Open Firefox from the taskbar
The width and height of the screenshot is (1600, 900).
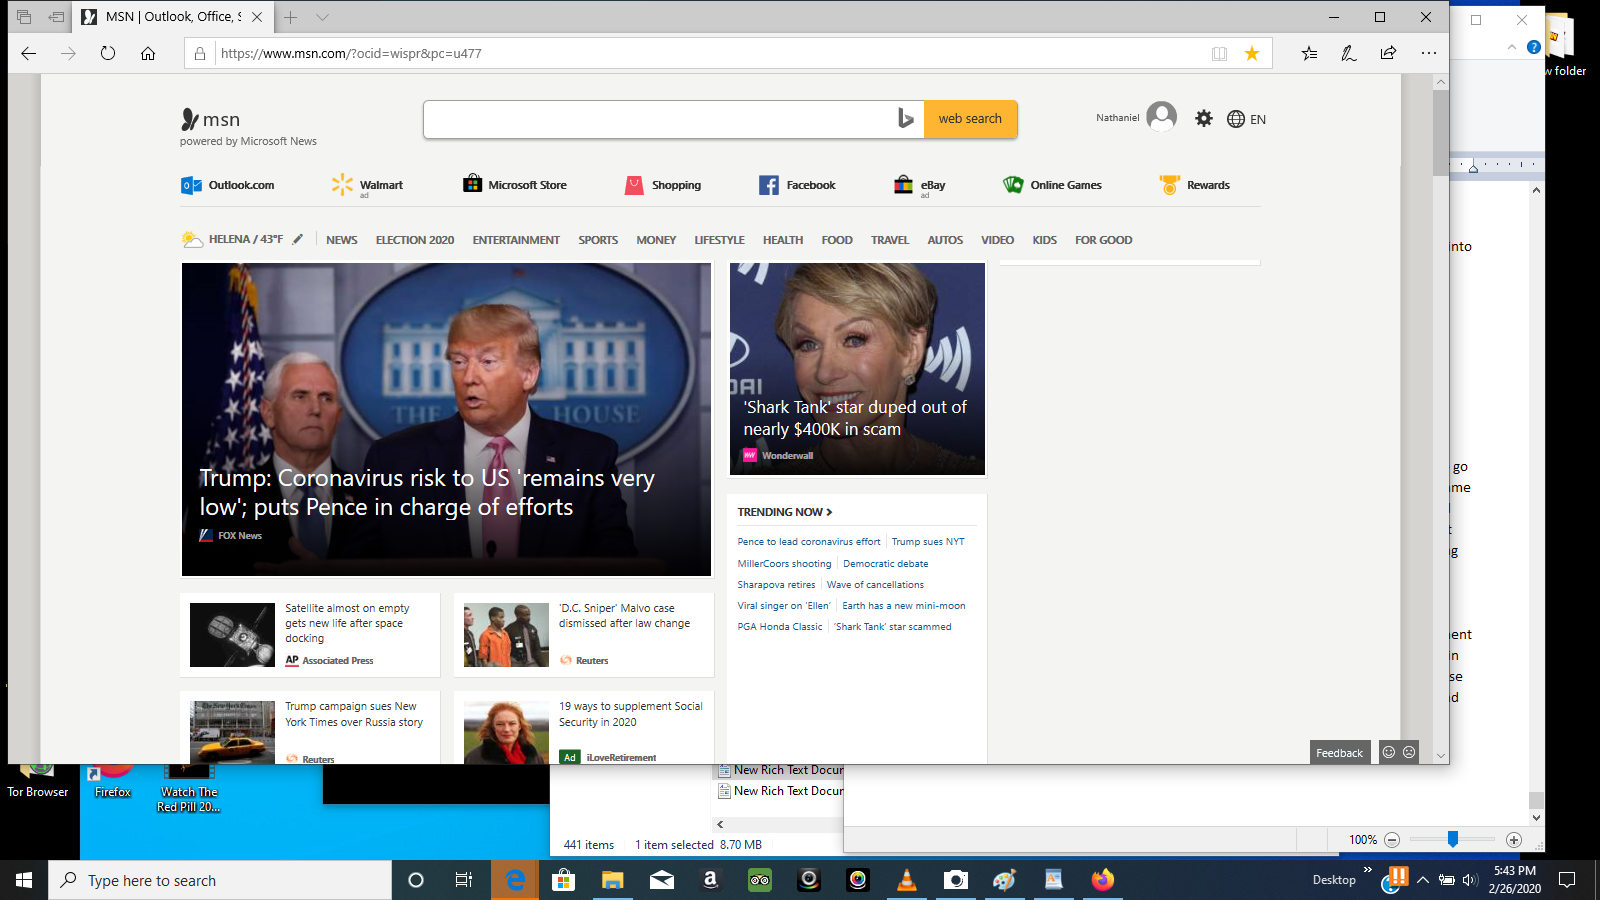tap(1102, 880)
